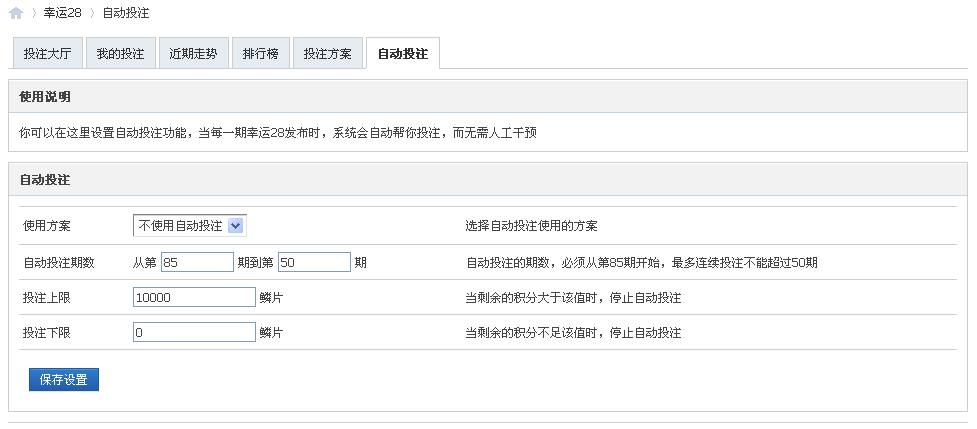Expand the 不使用自动投注 scheme dropdown
977x429 pixels.
click(189, 226)
